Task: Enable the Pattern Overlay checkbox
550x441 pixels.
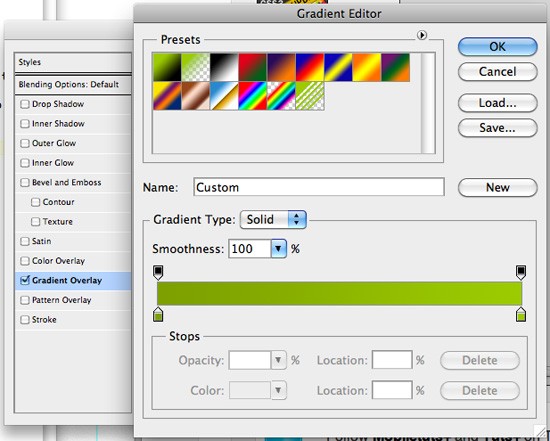Action: point(25,300)
